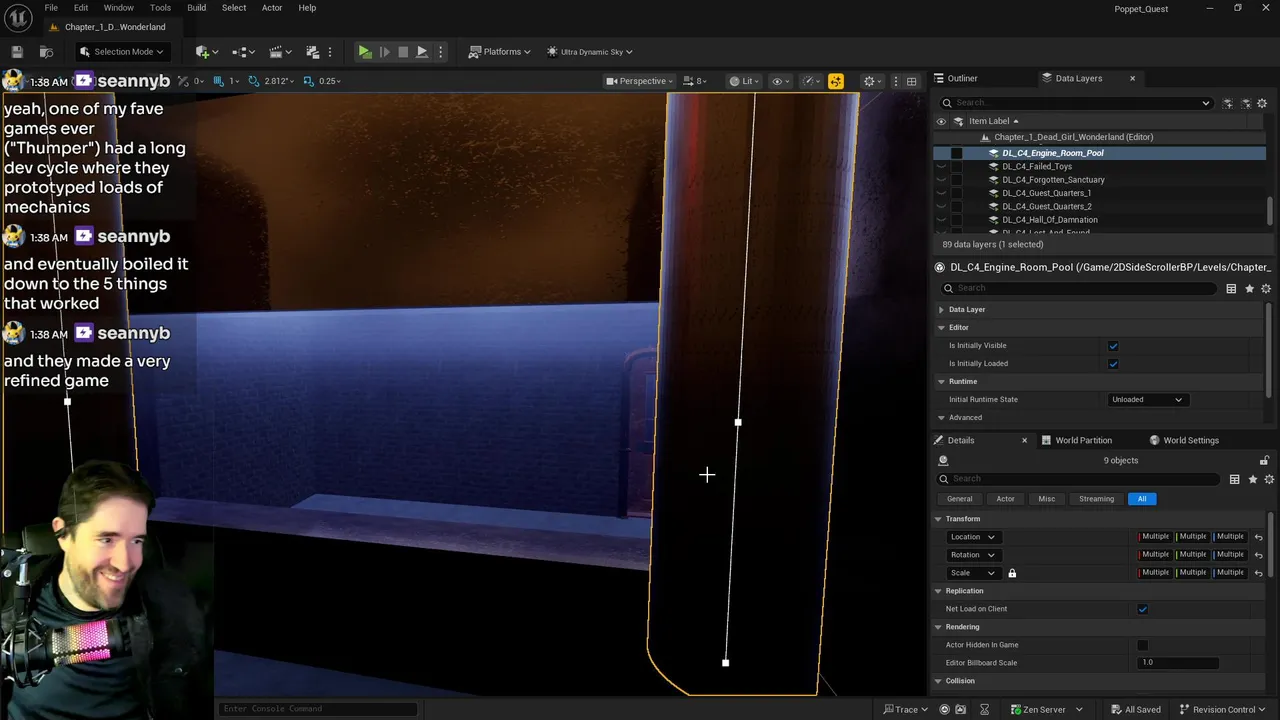Open the Window menu
Screen dimensions: 1280x720
[118, 8]
